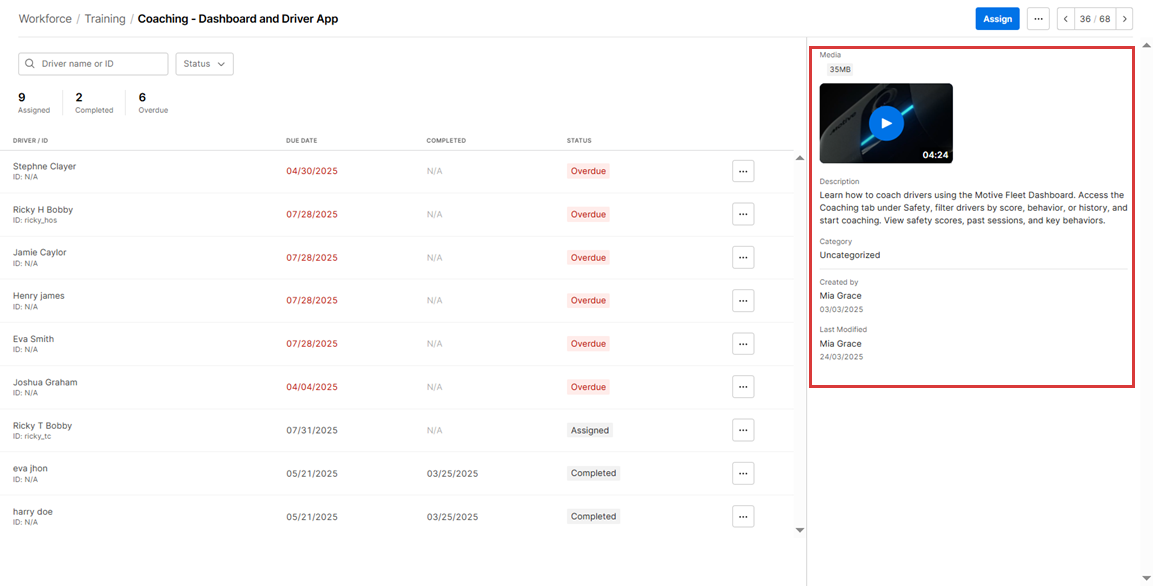The image size is (1153, 586).
Task: Open the top-right more actions menu beside Assign
Action: (1038, 19)
